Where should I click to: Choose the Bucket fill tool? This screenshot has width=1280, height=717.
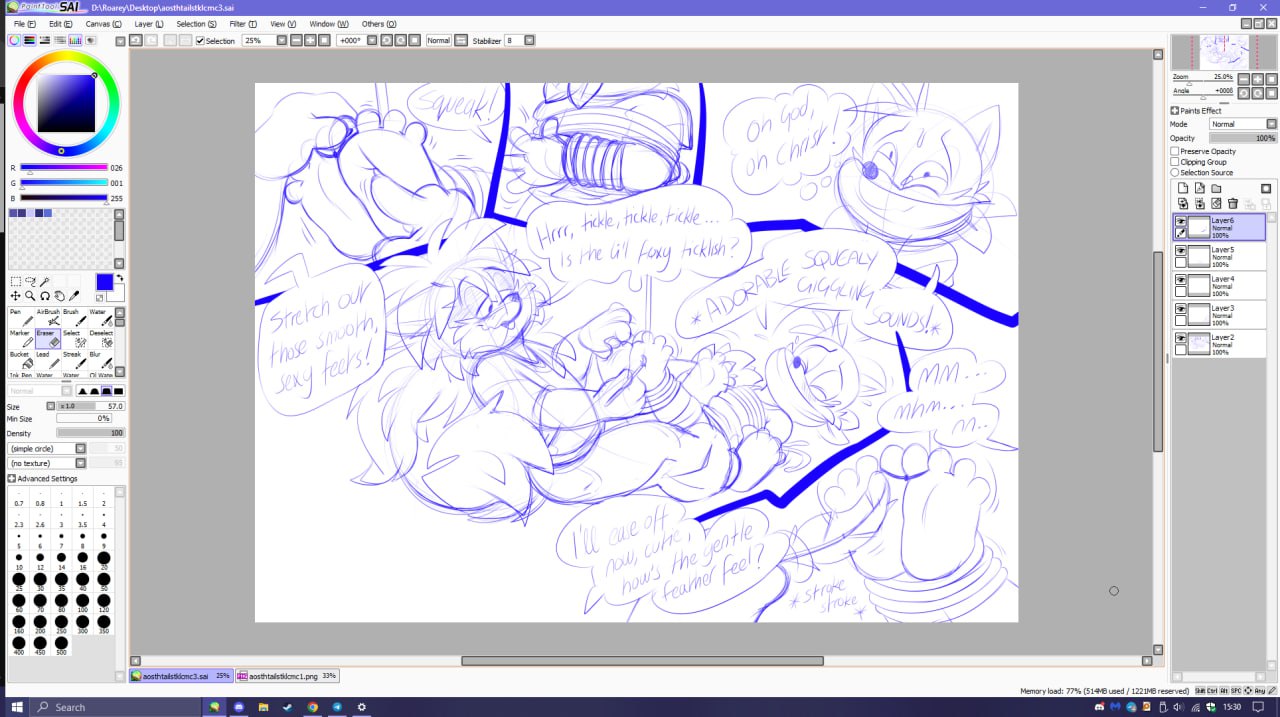21,359
